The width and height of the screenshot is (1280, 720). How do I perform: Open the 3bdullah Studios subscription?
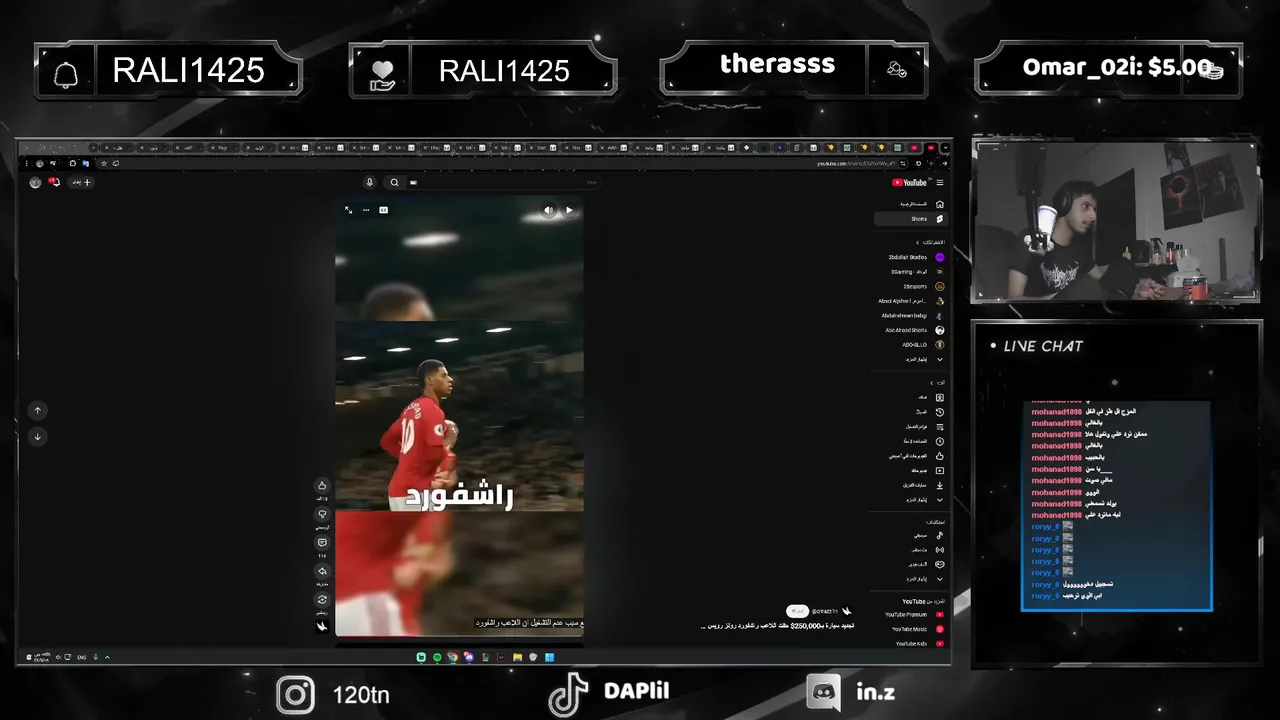910,257
